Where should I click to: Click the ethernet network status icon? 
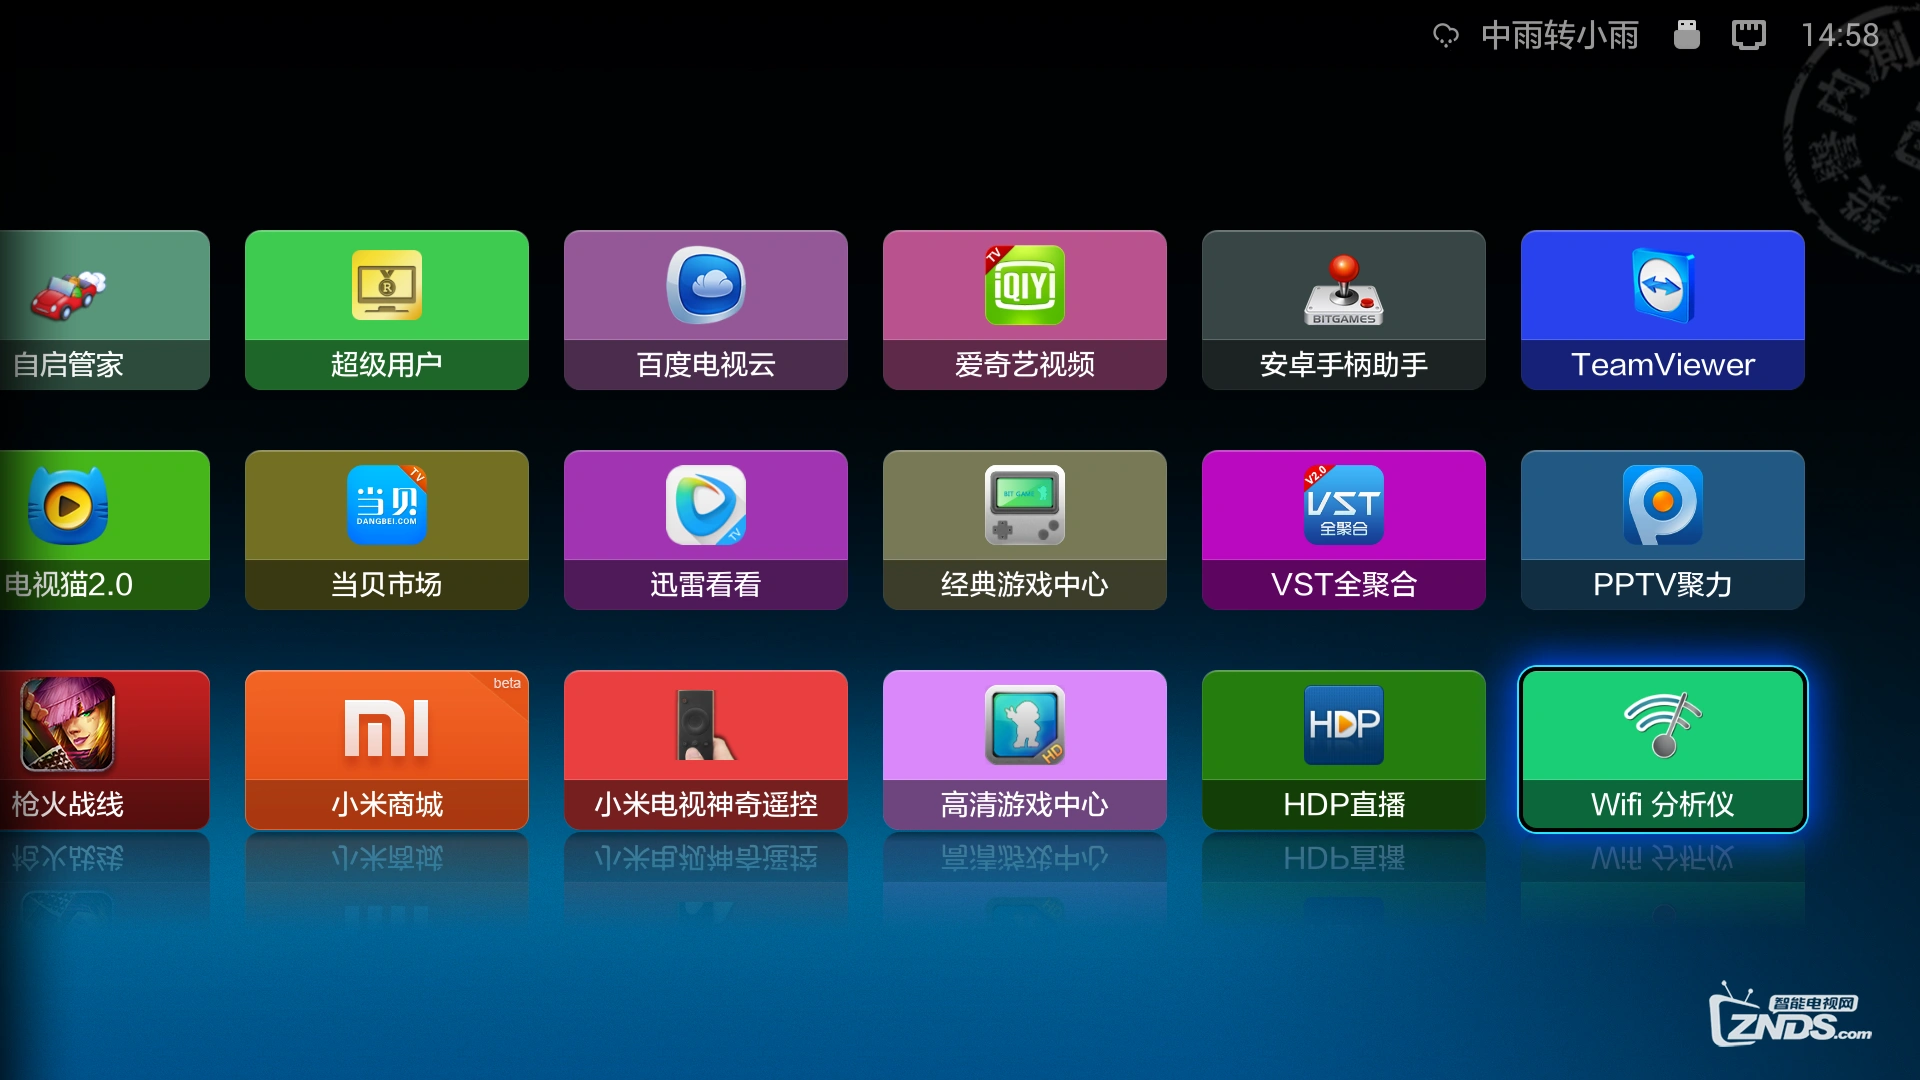click(x=1749, y=35)
